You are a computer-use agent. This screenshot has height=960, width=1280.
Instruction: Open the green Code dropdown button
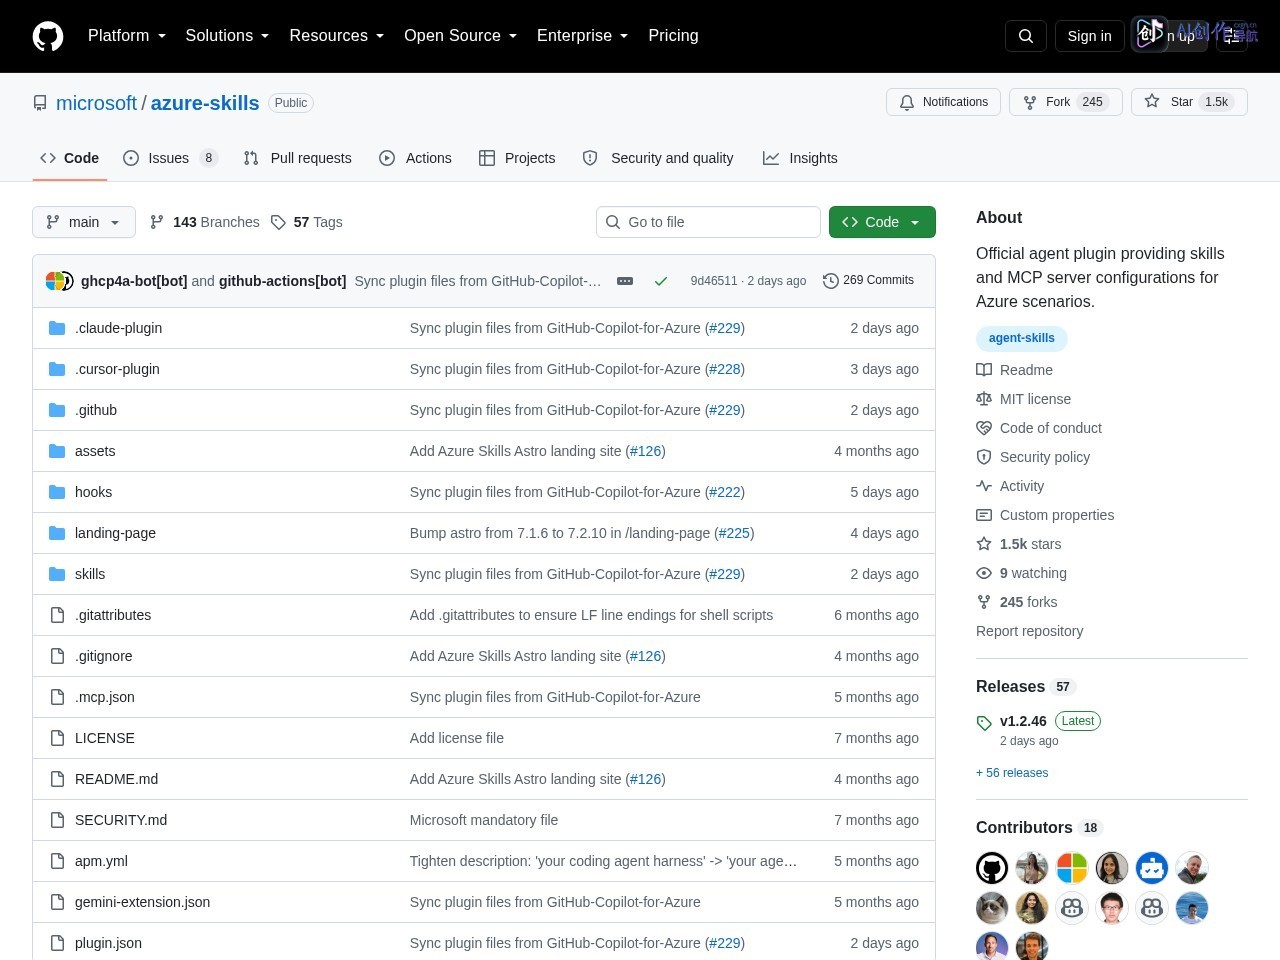tap(882, 222)
